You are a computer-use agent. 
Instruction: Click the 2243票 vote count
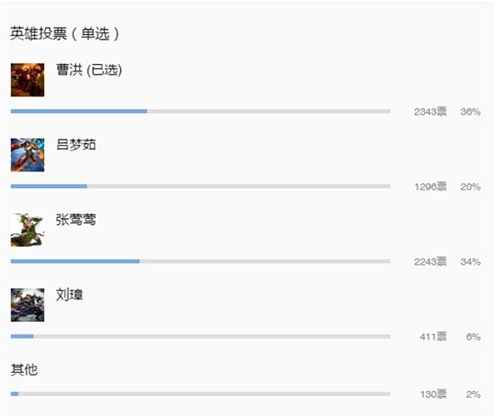tap(430, 262)
